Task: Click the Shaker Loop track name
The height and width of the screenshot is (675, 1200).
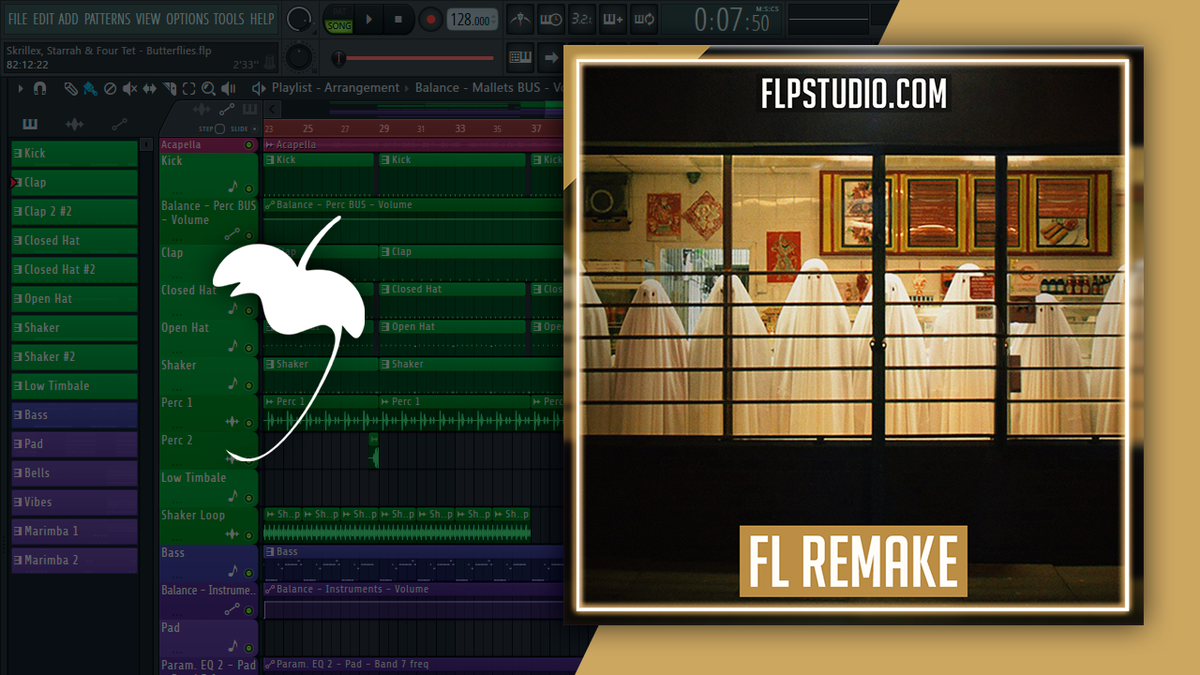Action: pos(195,514)
